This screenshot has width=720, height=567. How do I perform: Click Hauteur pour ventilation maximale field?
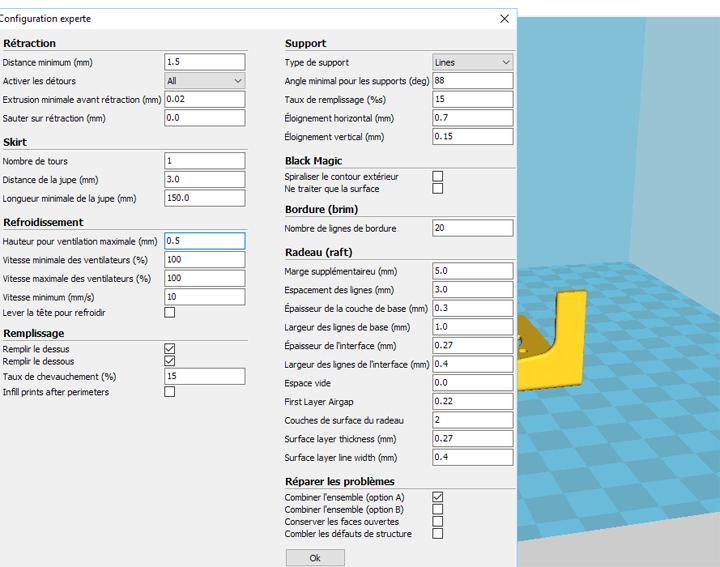(205, 241)
